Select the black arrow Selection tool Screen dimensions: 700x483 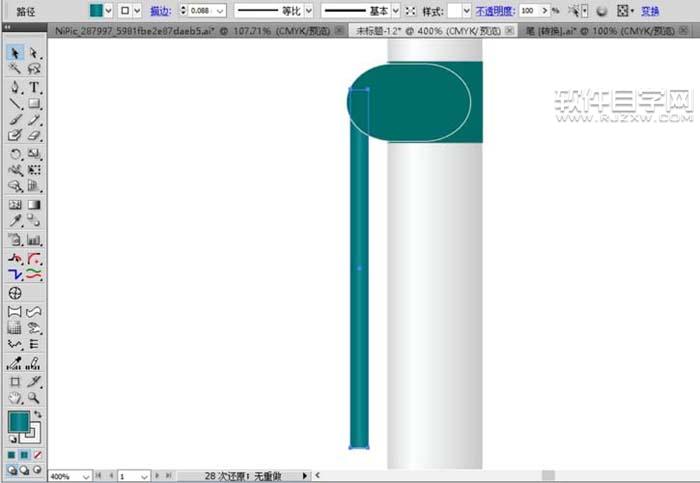15,53
